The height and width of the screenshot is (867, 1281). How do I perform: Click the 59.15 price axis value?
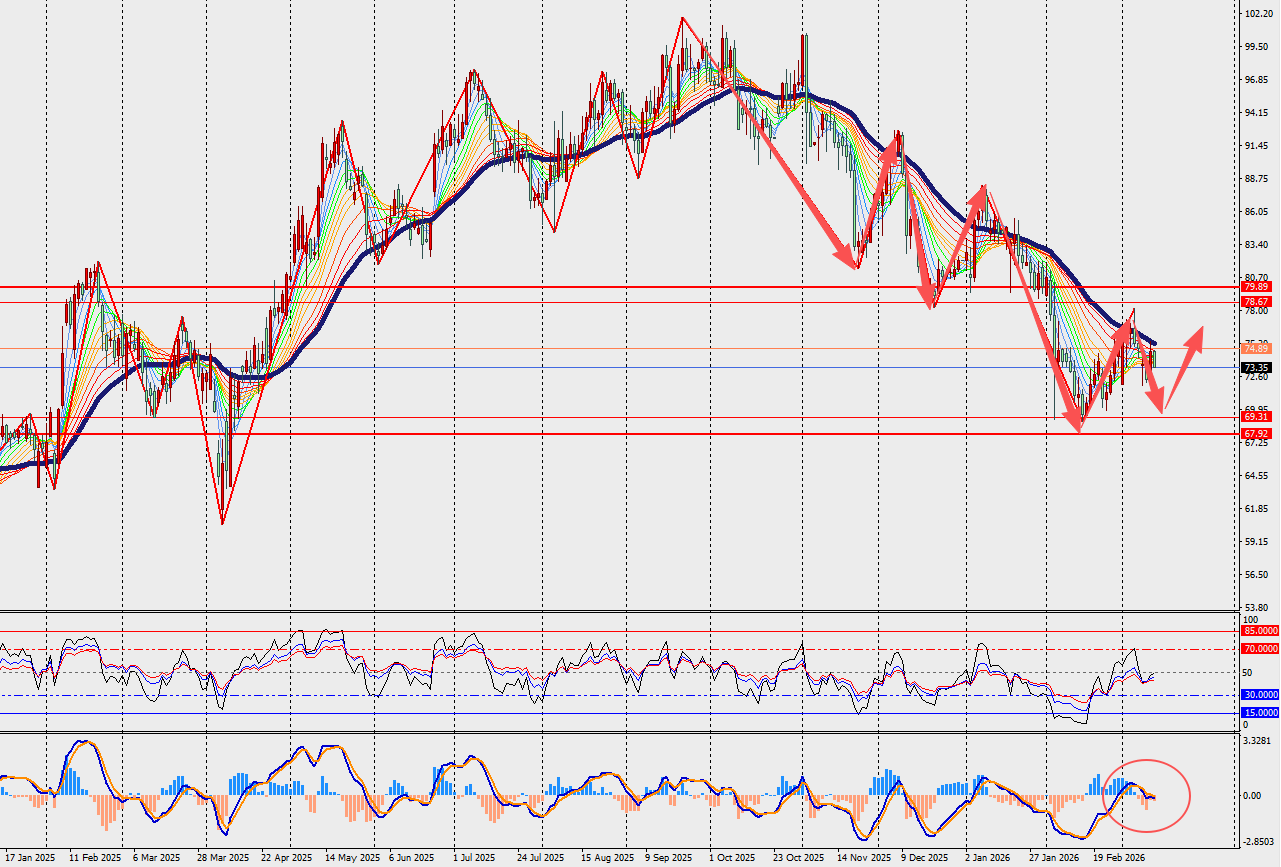[x=1257, y=542]
